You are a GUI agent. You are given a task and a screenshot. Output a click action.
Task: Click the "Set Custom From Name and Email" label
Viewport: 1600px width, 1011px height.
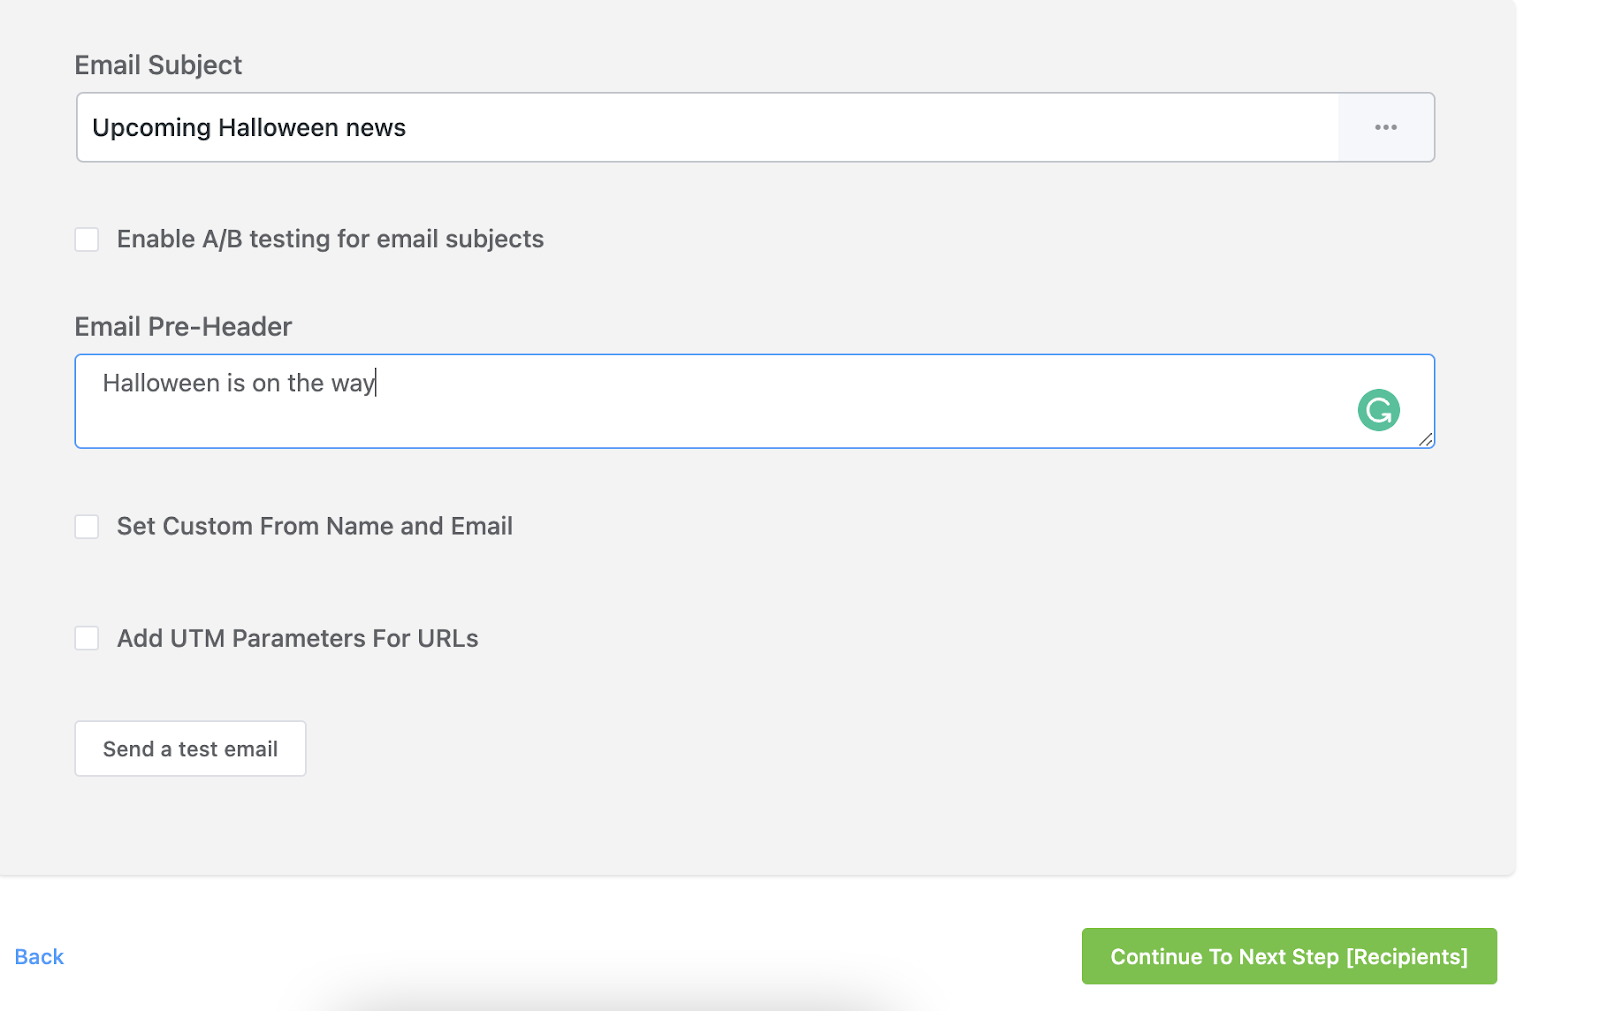(x=314, y=526)
